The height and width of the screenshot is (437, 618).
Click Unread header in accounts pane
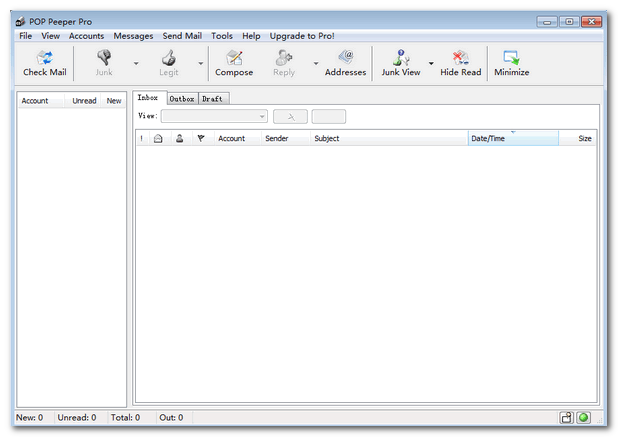coord(84,101)
